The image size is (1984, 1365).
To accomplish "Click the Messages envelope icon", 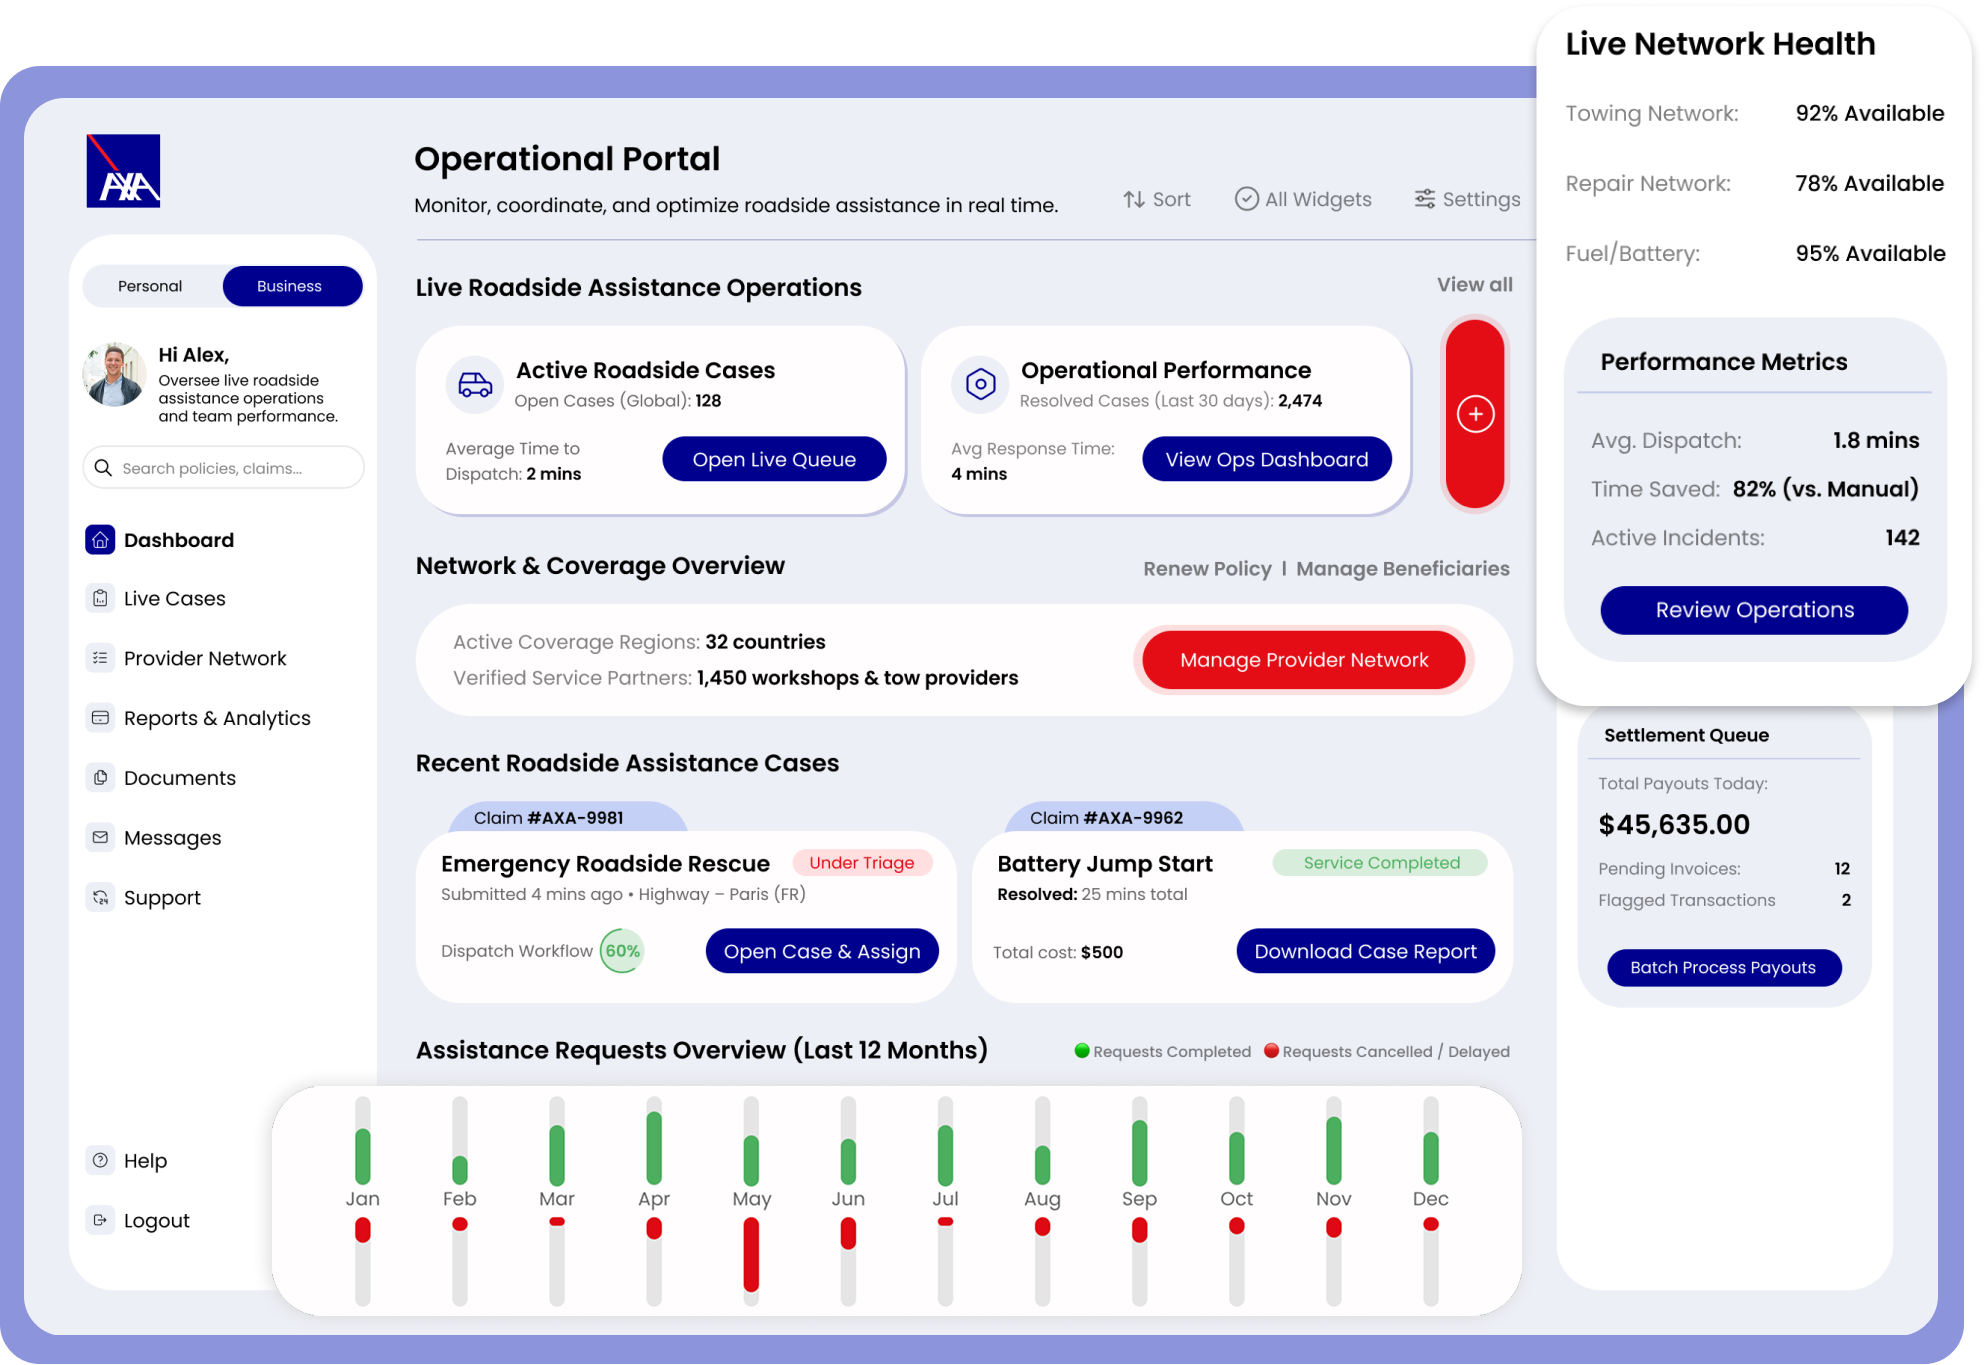I will (100, 838).
